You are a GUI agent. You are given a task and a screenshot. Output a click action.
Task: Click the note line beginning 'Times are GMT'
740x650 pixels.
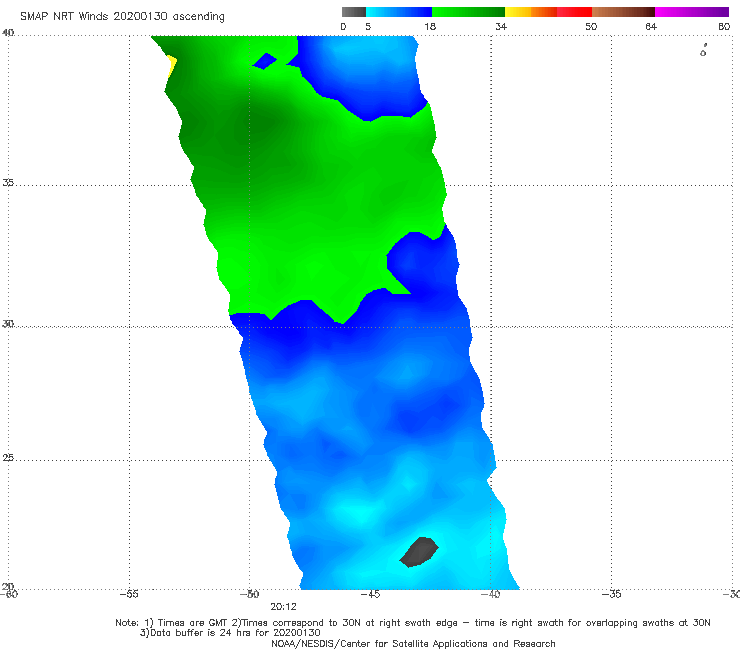tap(413, 623)
